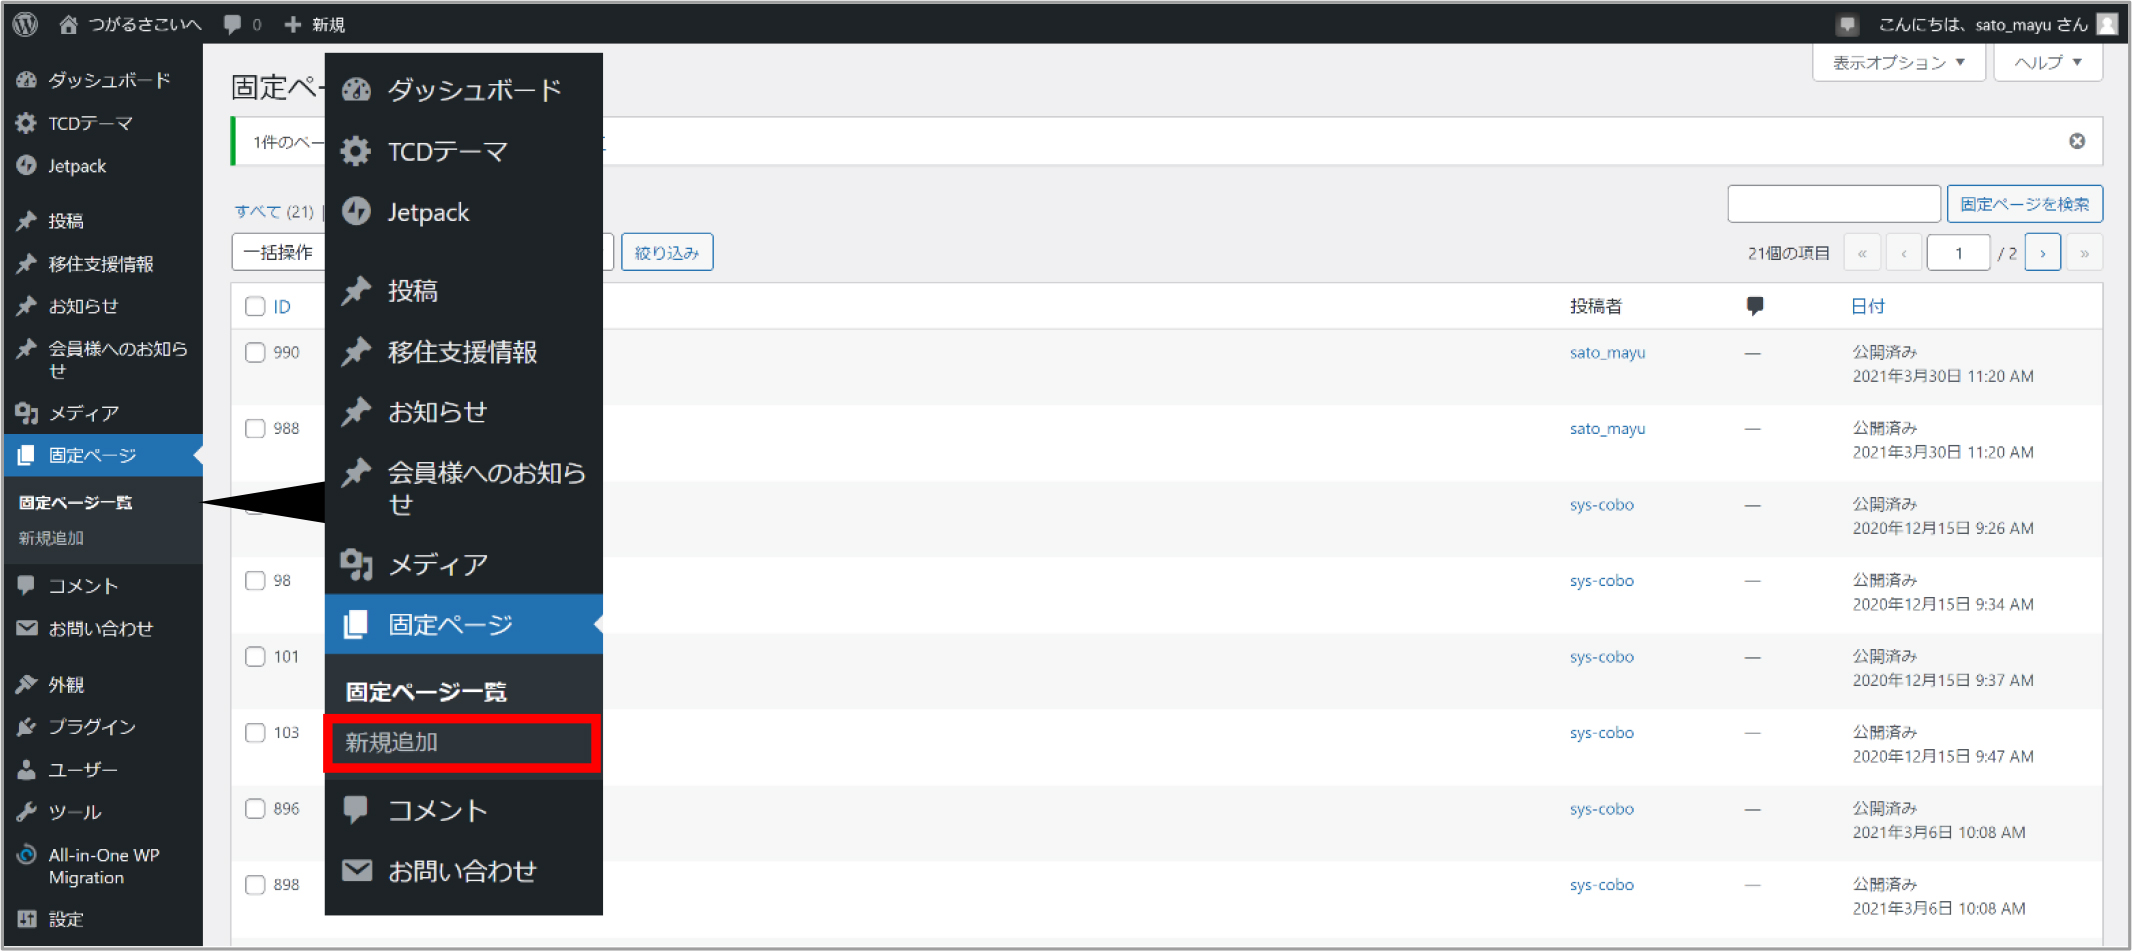Expand the 表示オプション panel

pyautogui.click(x=1897, y=62)
